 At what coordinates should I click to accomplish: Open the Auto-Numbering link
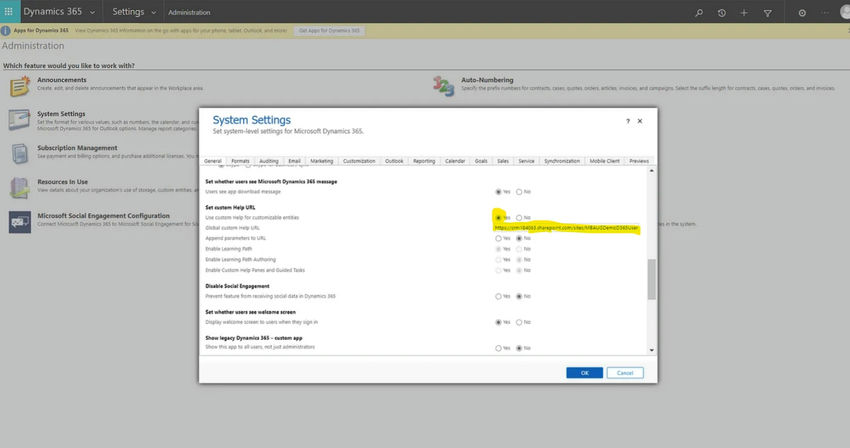(x=487, y=80)
